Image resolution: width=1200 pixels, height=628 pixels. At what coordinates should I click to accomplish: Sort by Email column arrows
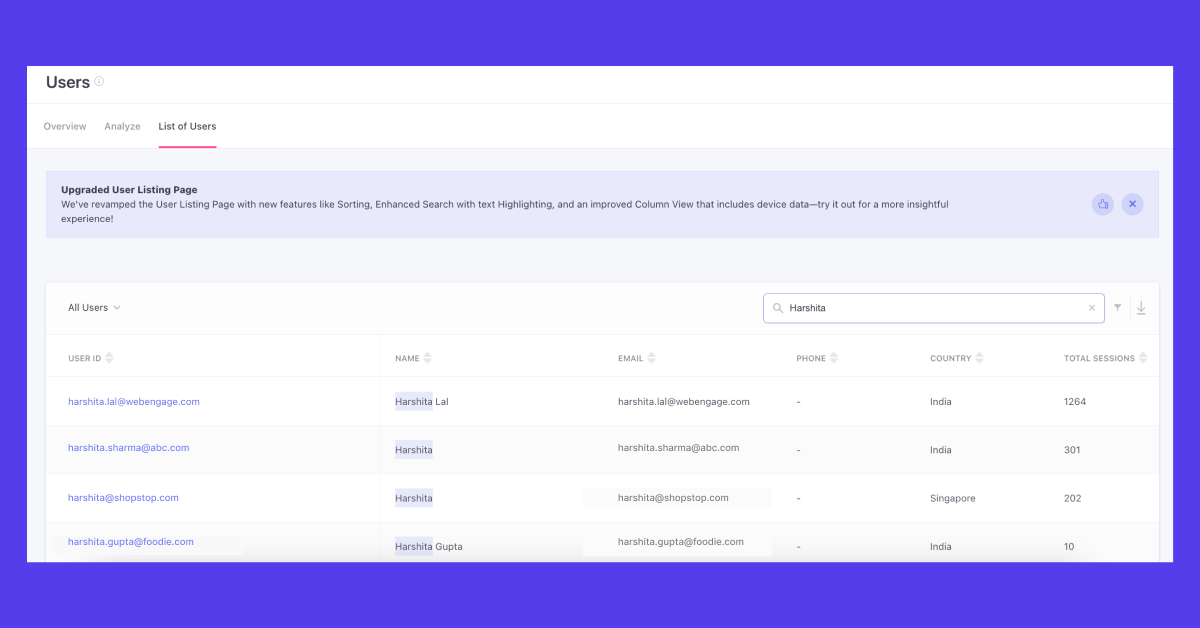point(652,358)
